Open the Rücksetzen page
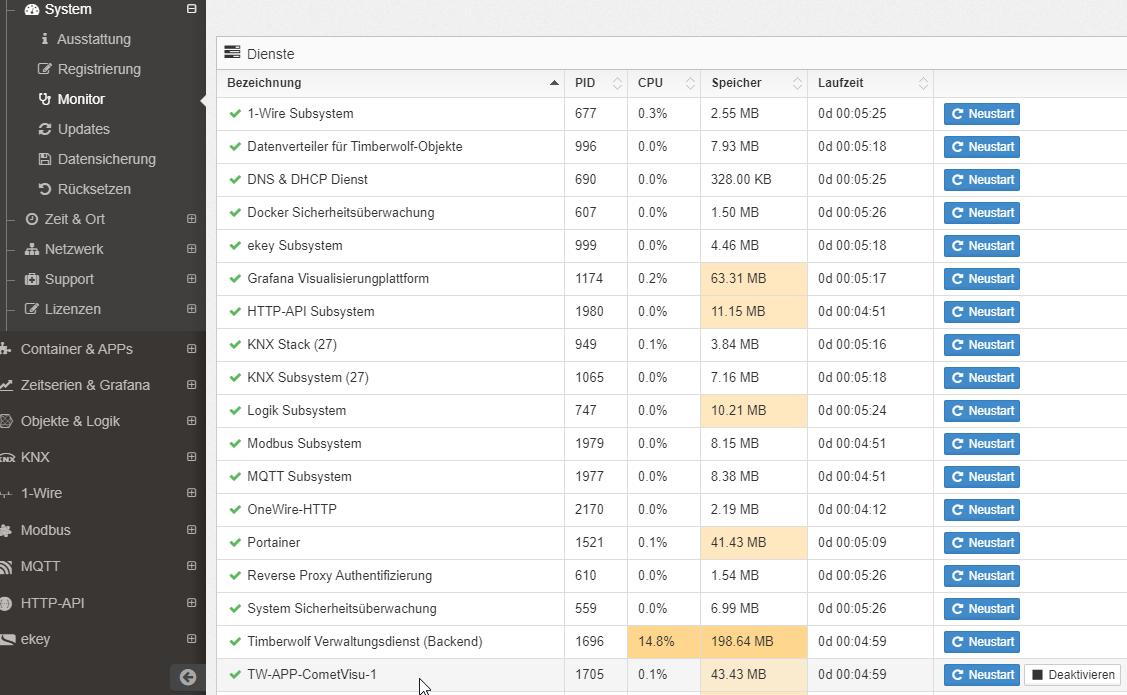The image size is (1127, 695). (x=94, y=190)
